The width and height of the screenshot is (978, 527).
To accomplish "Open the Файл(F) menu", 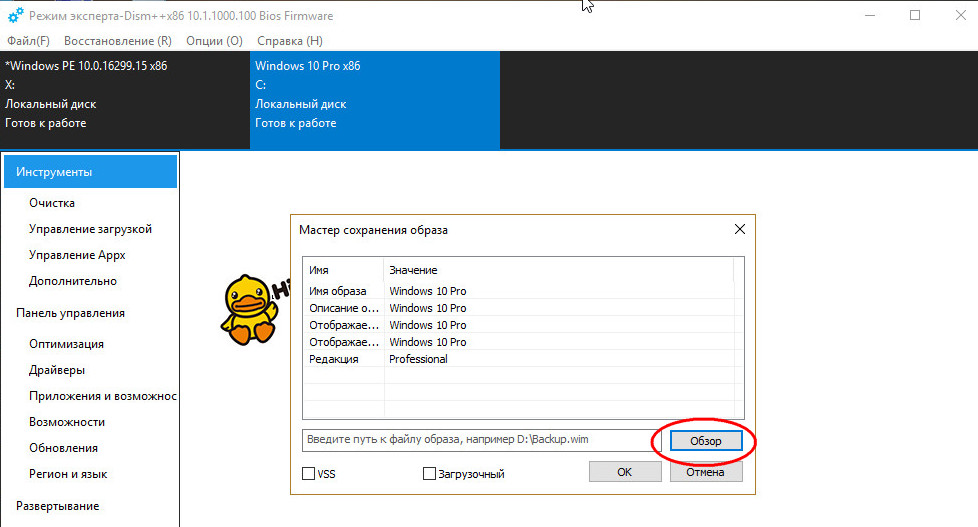I will pos(28,41).
